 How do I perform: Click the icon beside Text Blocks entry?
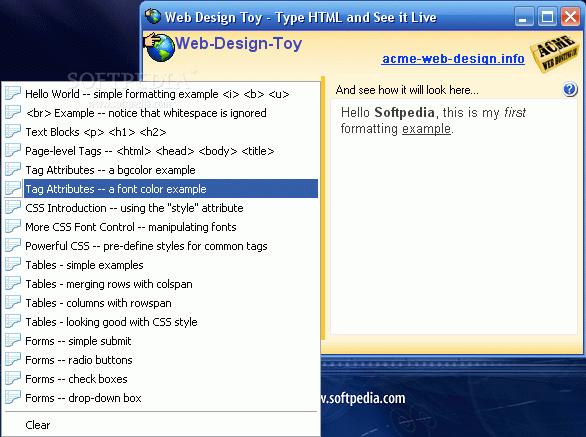[13, 132]
